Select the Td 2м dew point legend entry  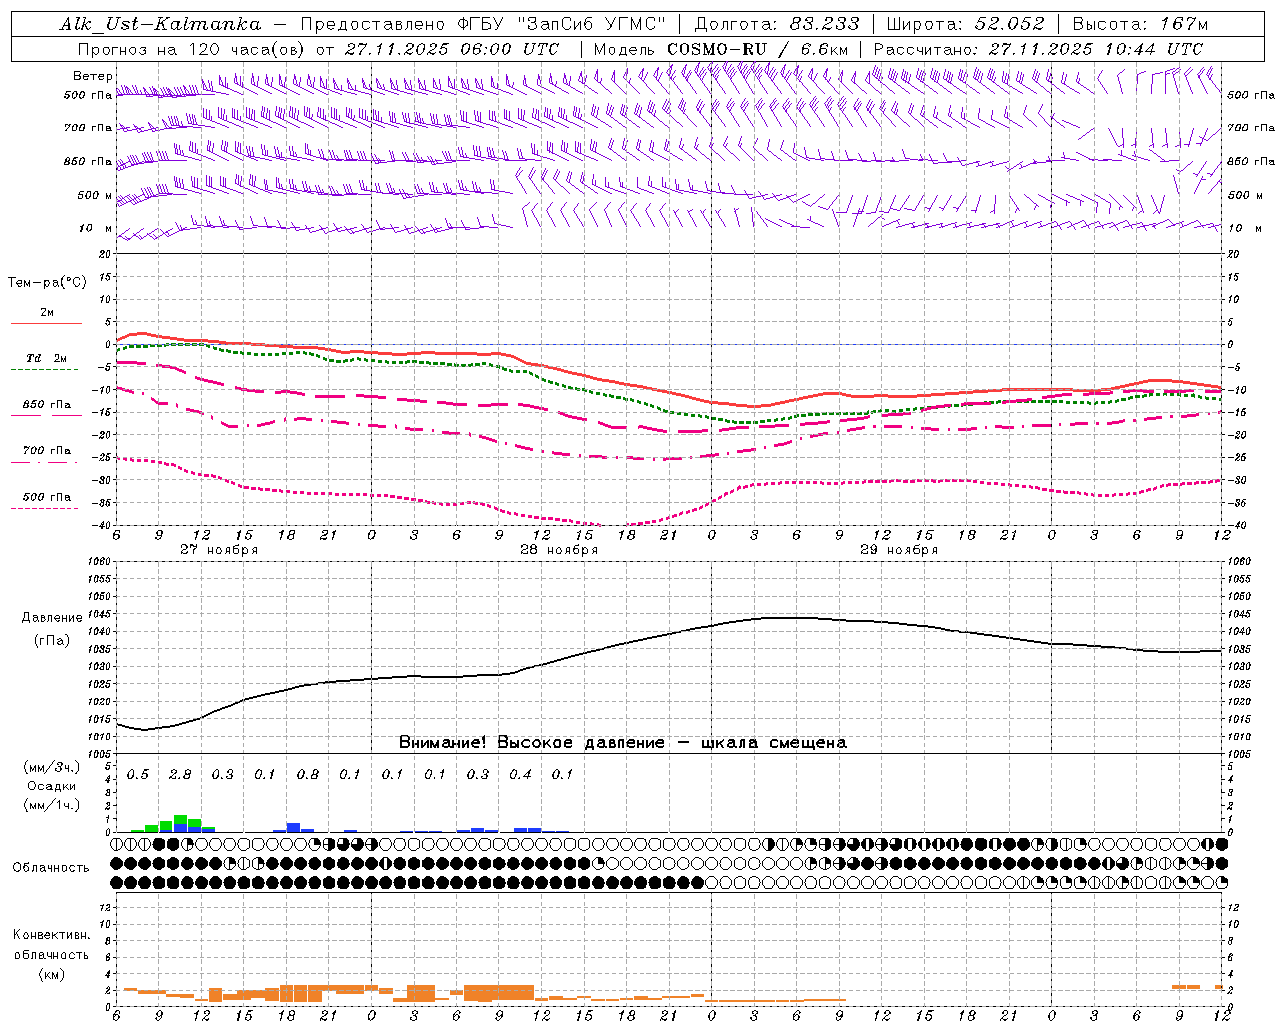[x=47, y=358]
